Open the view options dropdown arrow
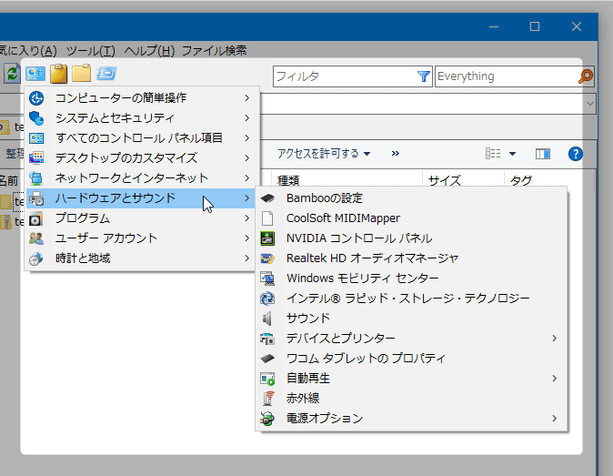The height and width of the screenshot is (476, 613). tap(512, 154)
